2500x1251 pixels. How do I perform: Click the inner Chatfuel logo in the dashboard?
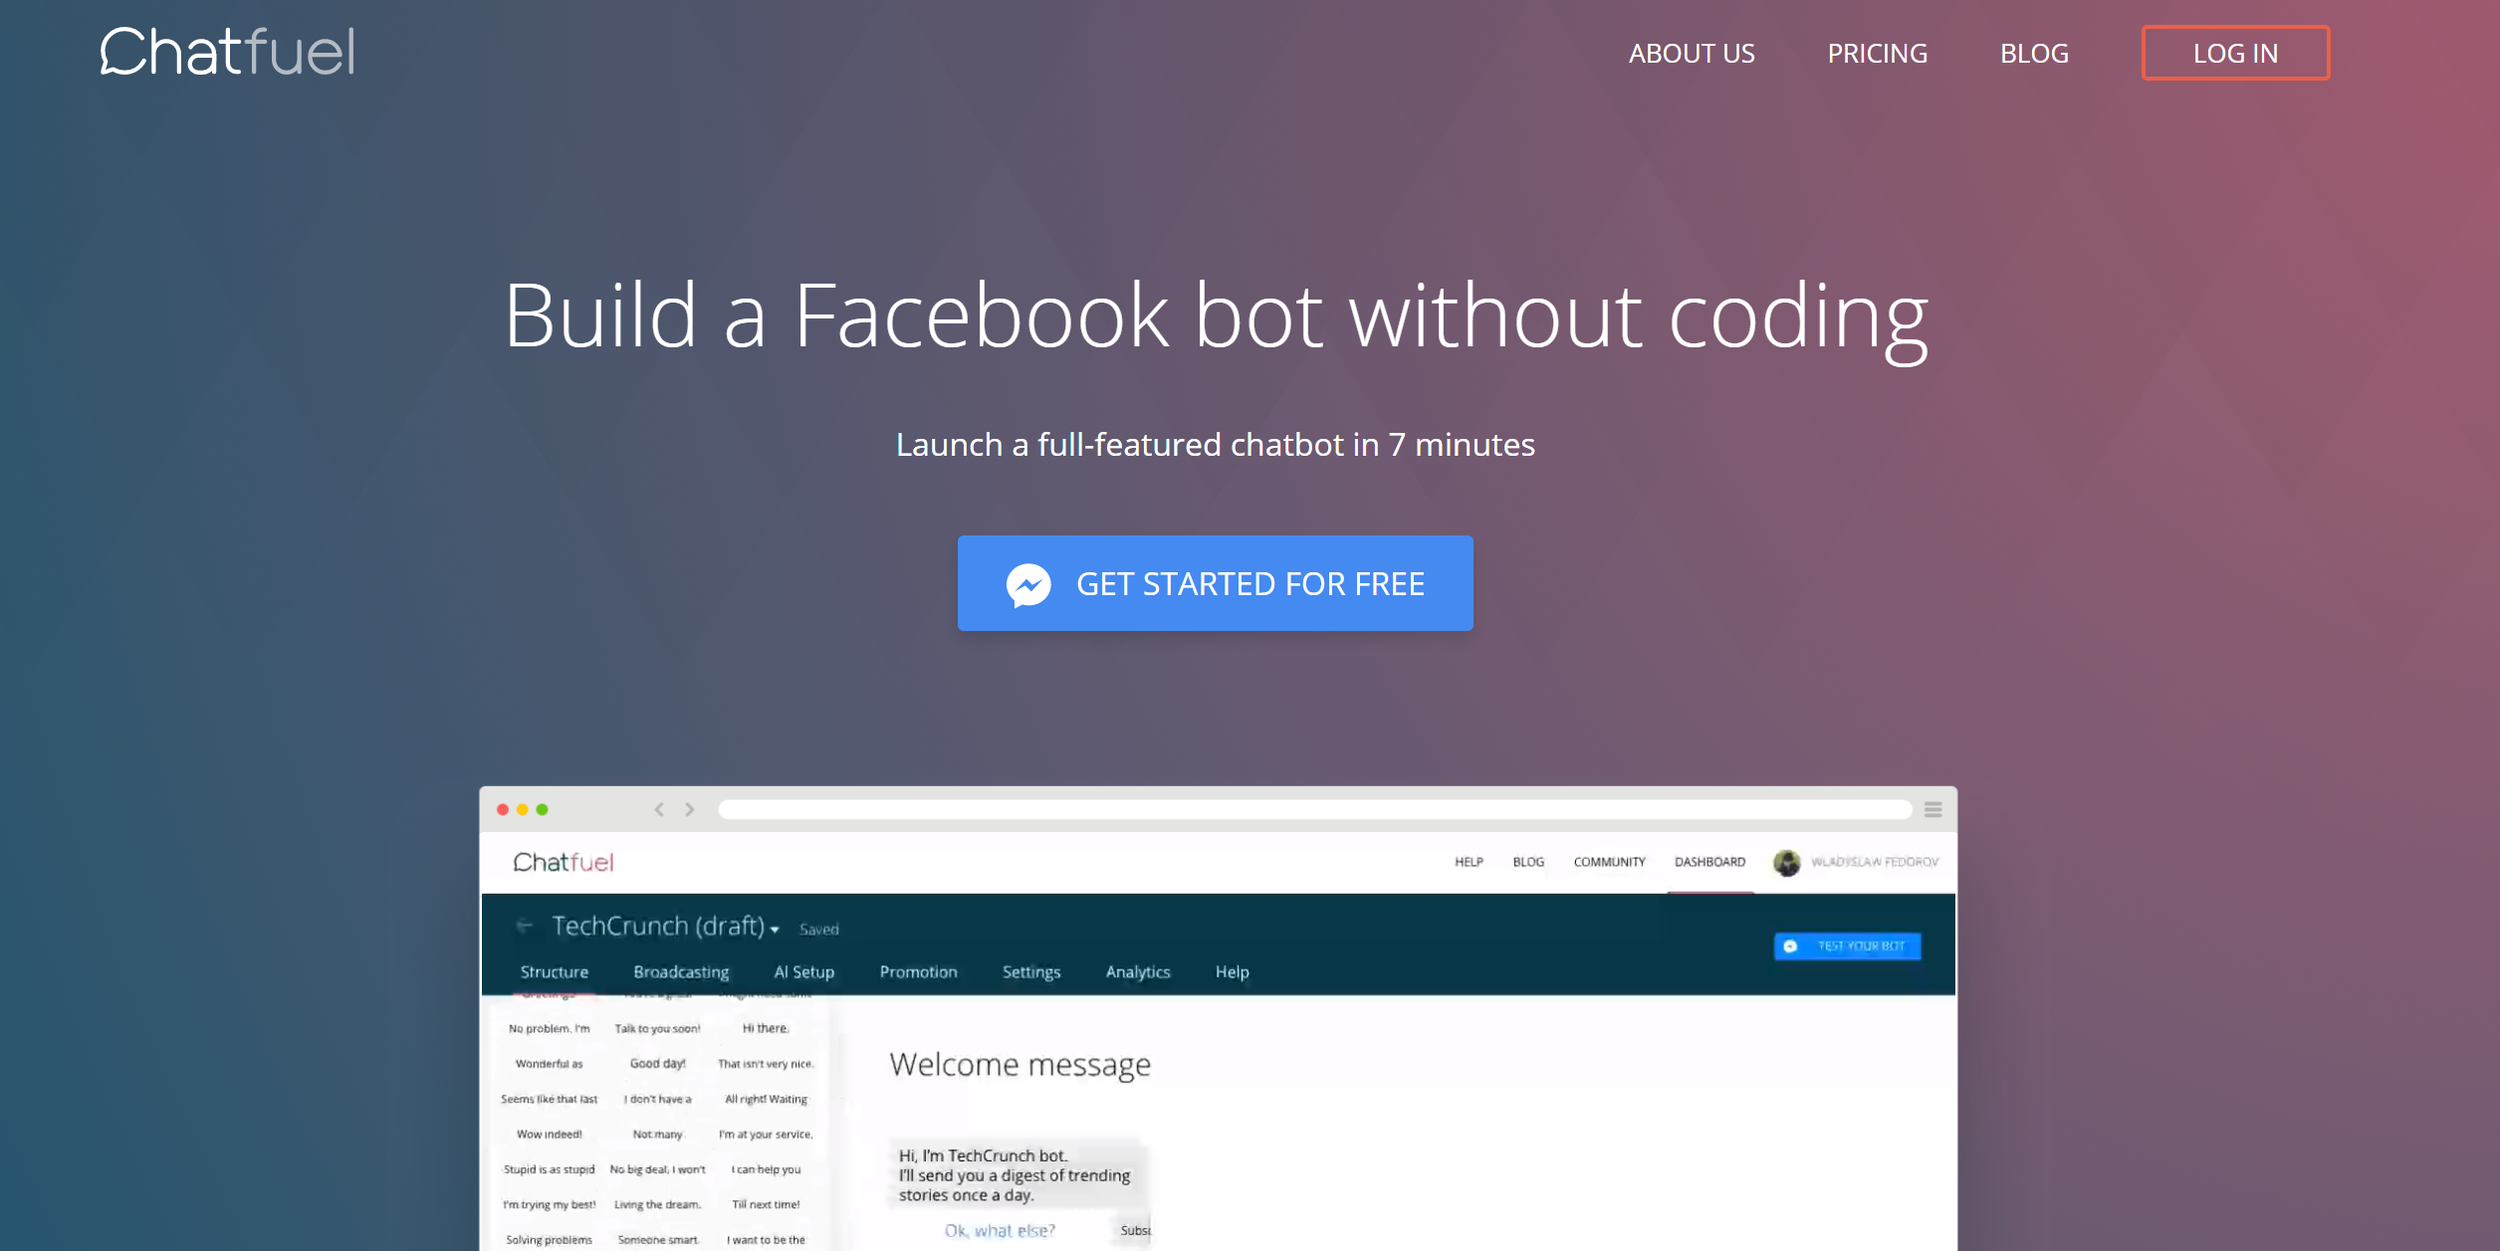(563, 862)
